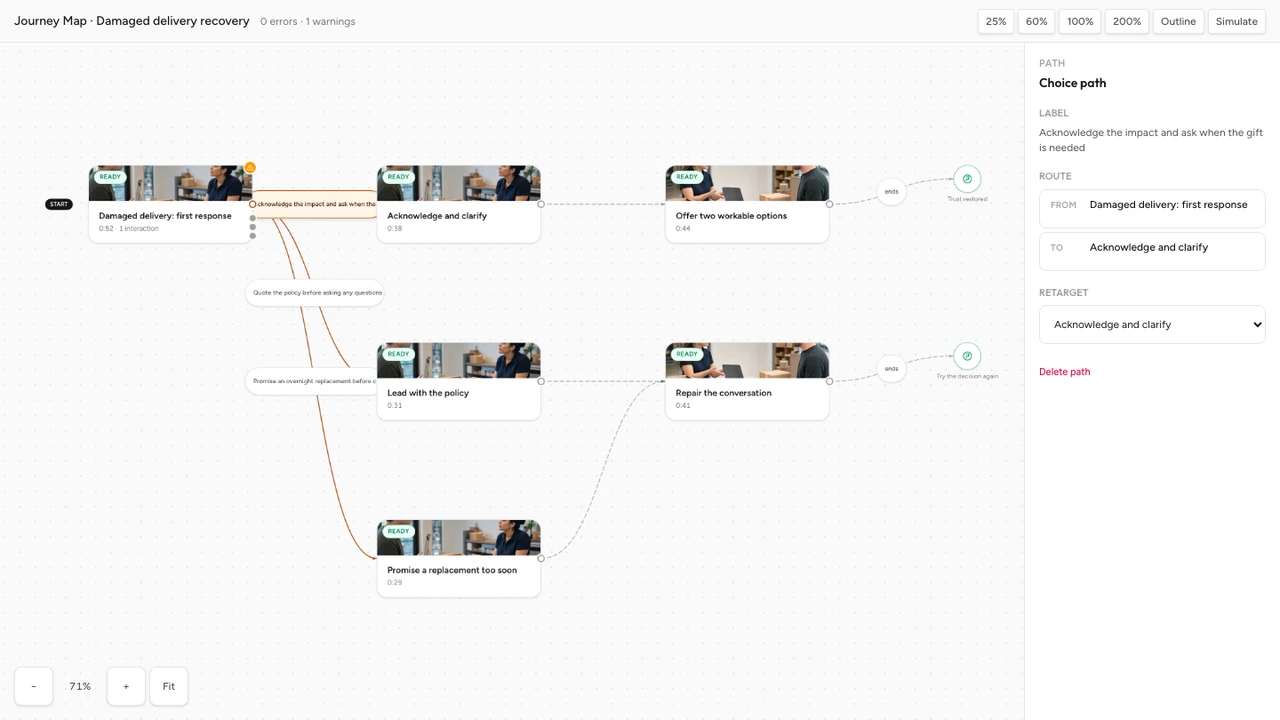Zoom out with the minus button
Screen dimensions: 1280x720
34,686
